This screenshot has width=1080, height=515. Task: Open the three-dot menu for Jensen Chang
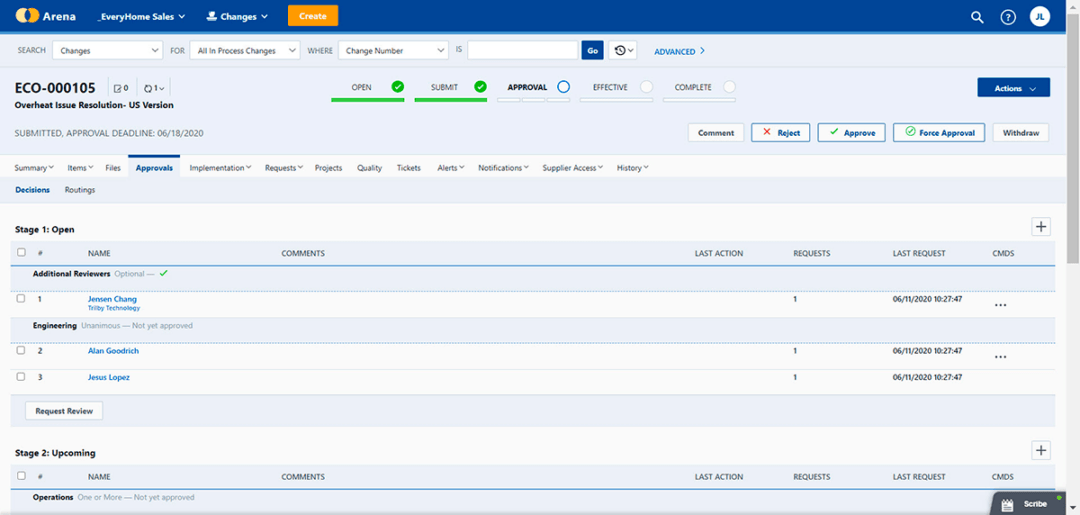(x=1000, y=305)
